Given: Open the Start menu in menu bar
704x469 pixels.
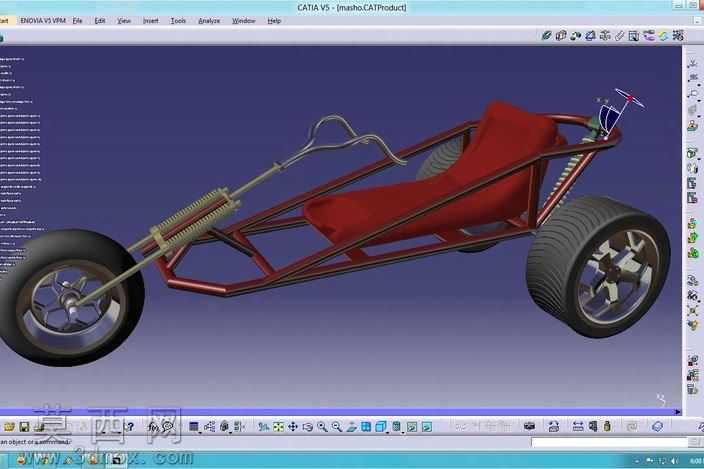Looking at the screenshot, I should (x=4, y=21).
